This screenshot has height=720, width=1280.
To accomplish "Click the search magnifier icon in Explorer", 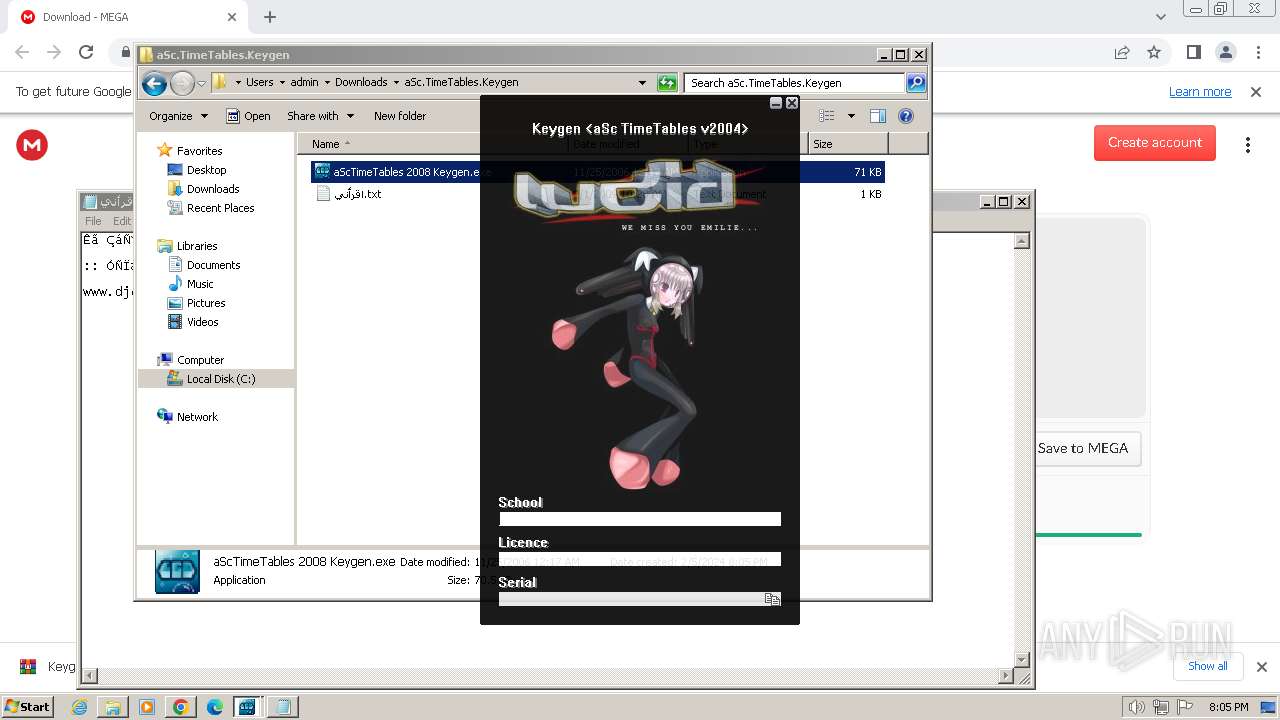I will [916, 83].
